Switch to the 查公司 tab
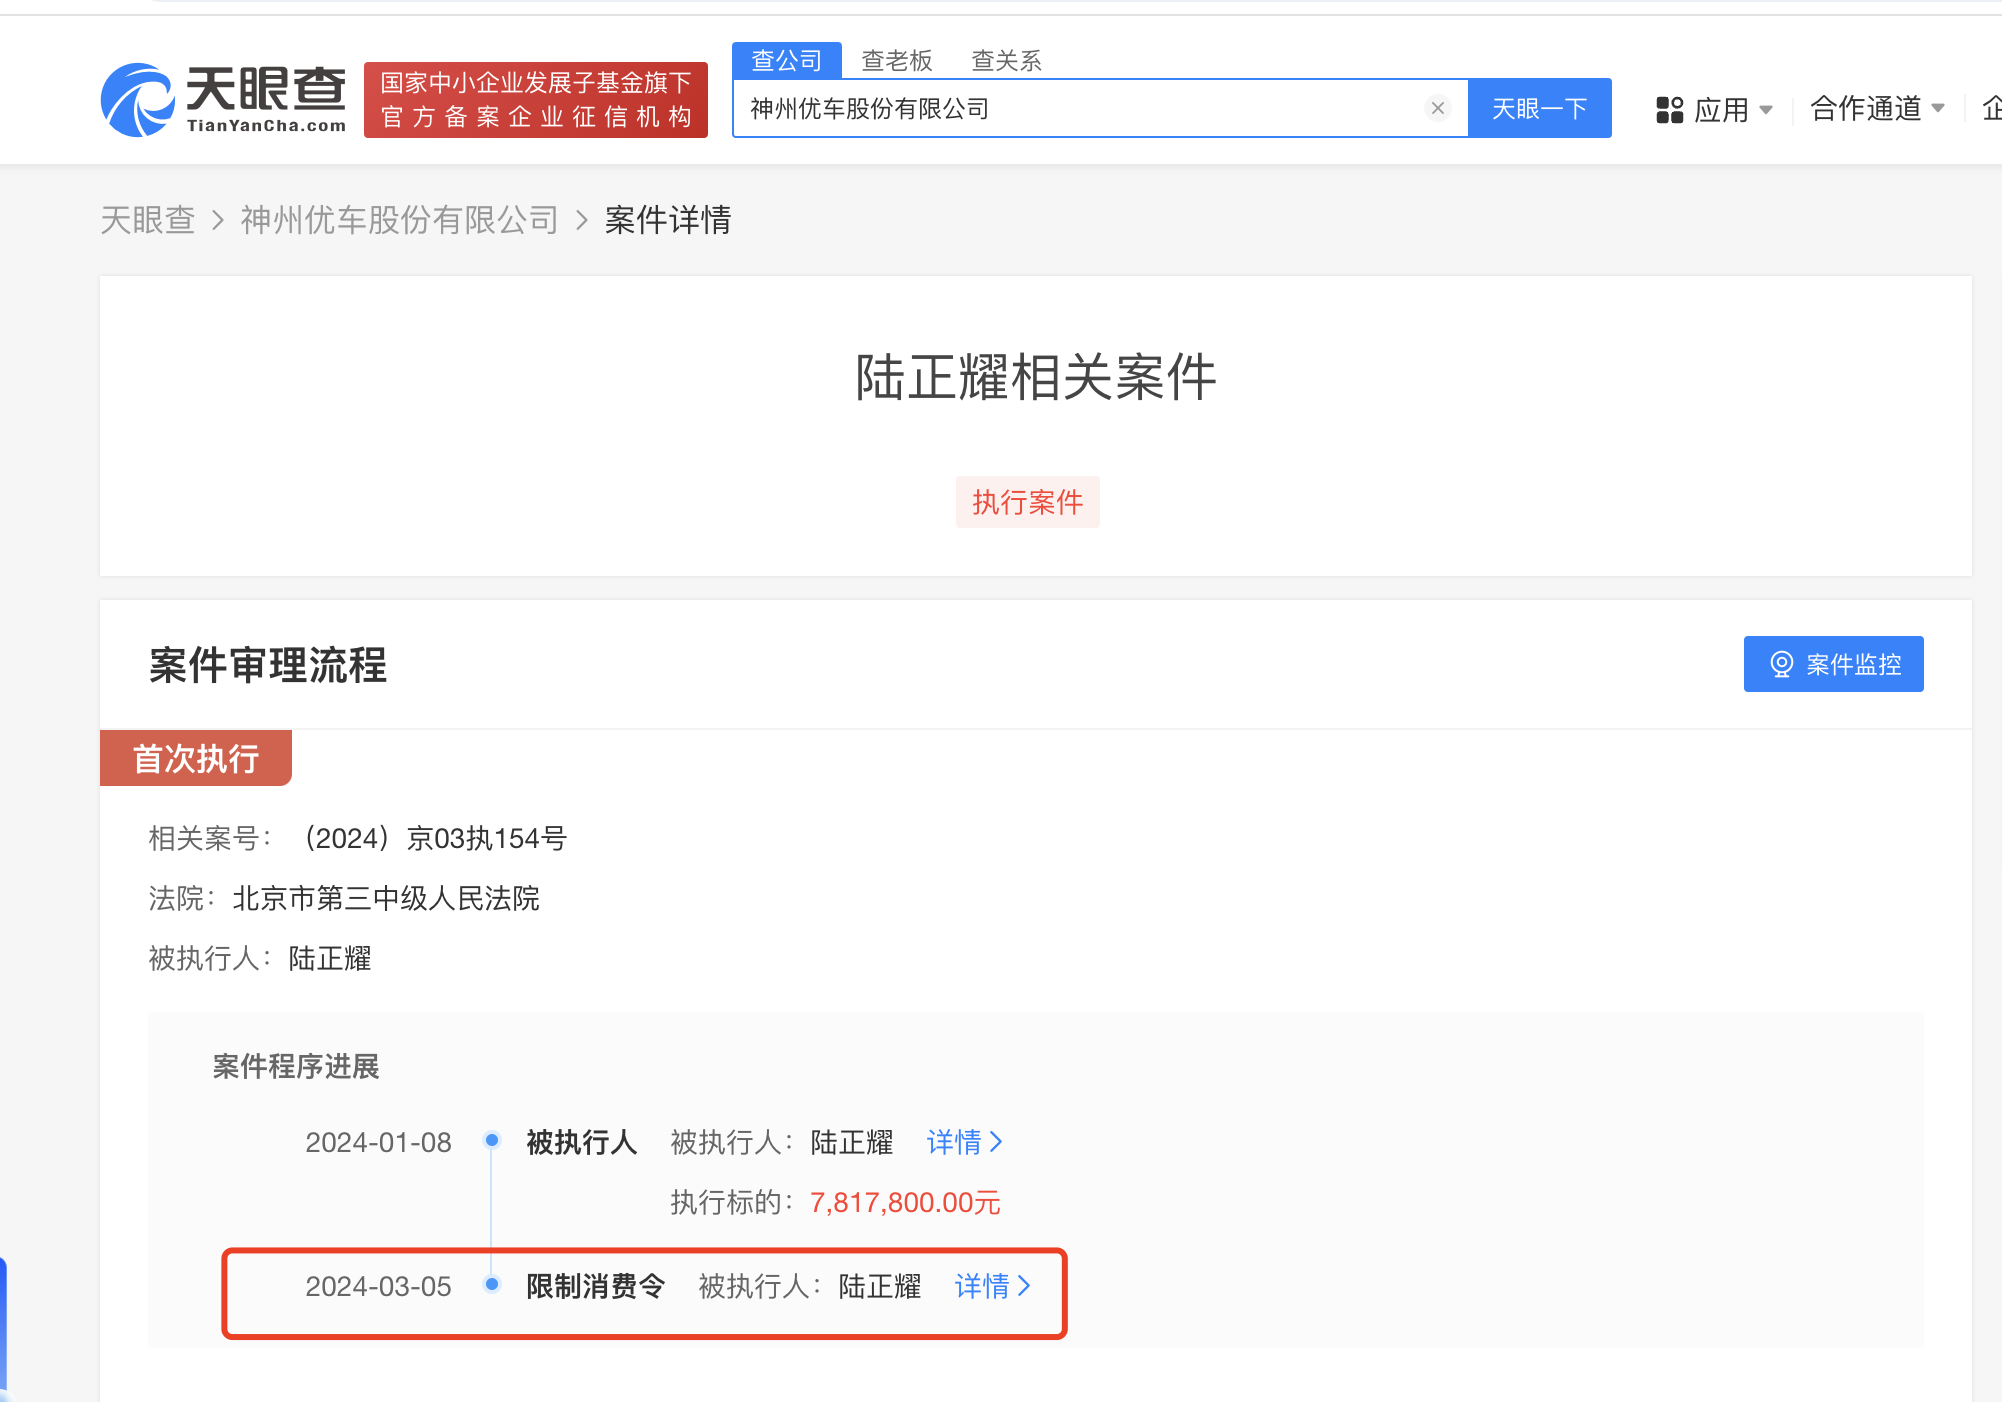This screenshot has height=1402, width=2002. [787, 60]
